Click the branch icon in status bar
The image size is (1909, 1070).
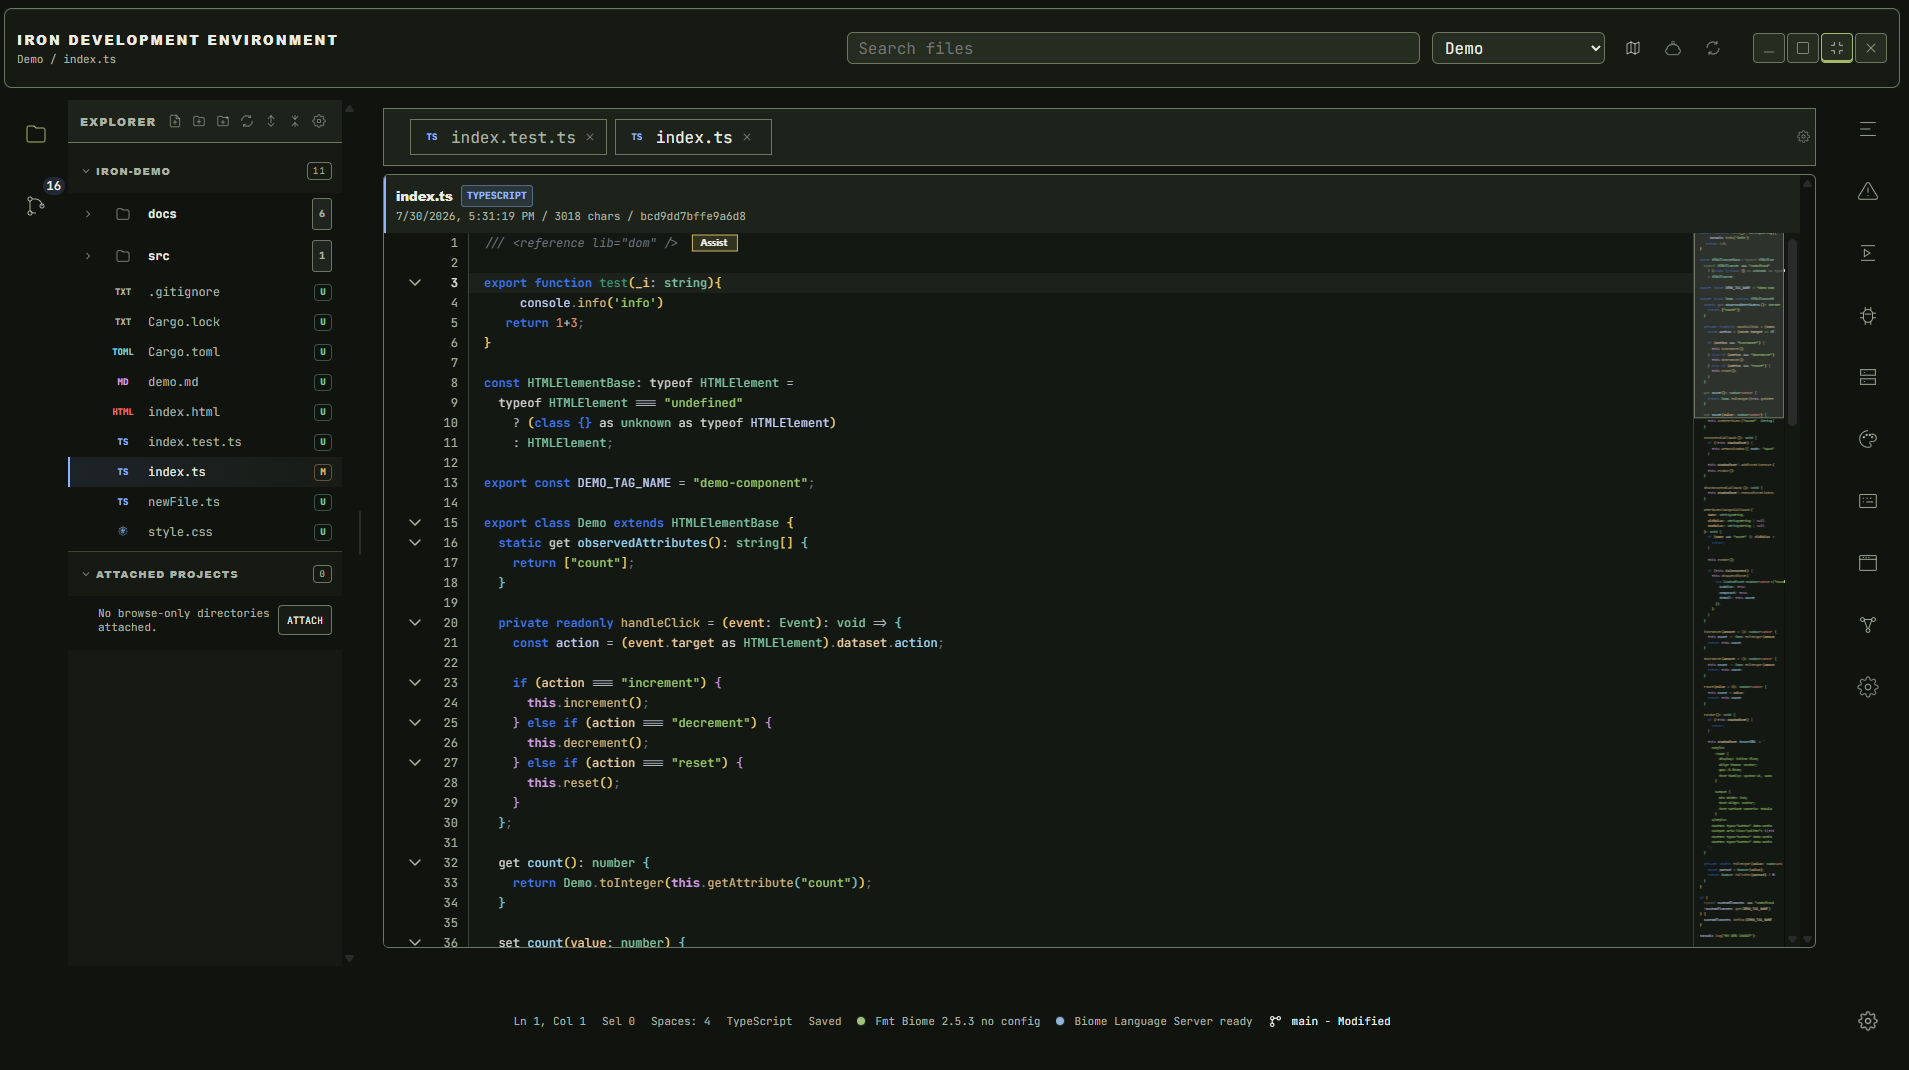(1275, 1021)
